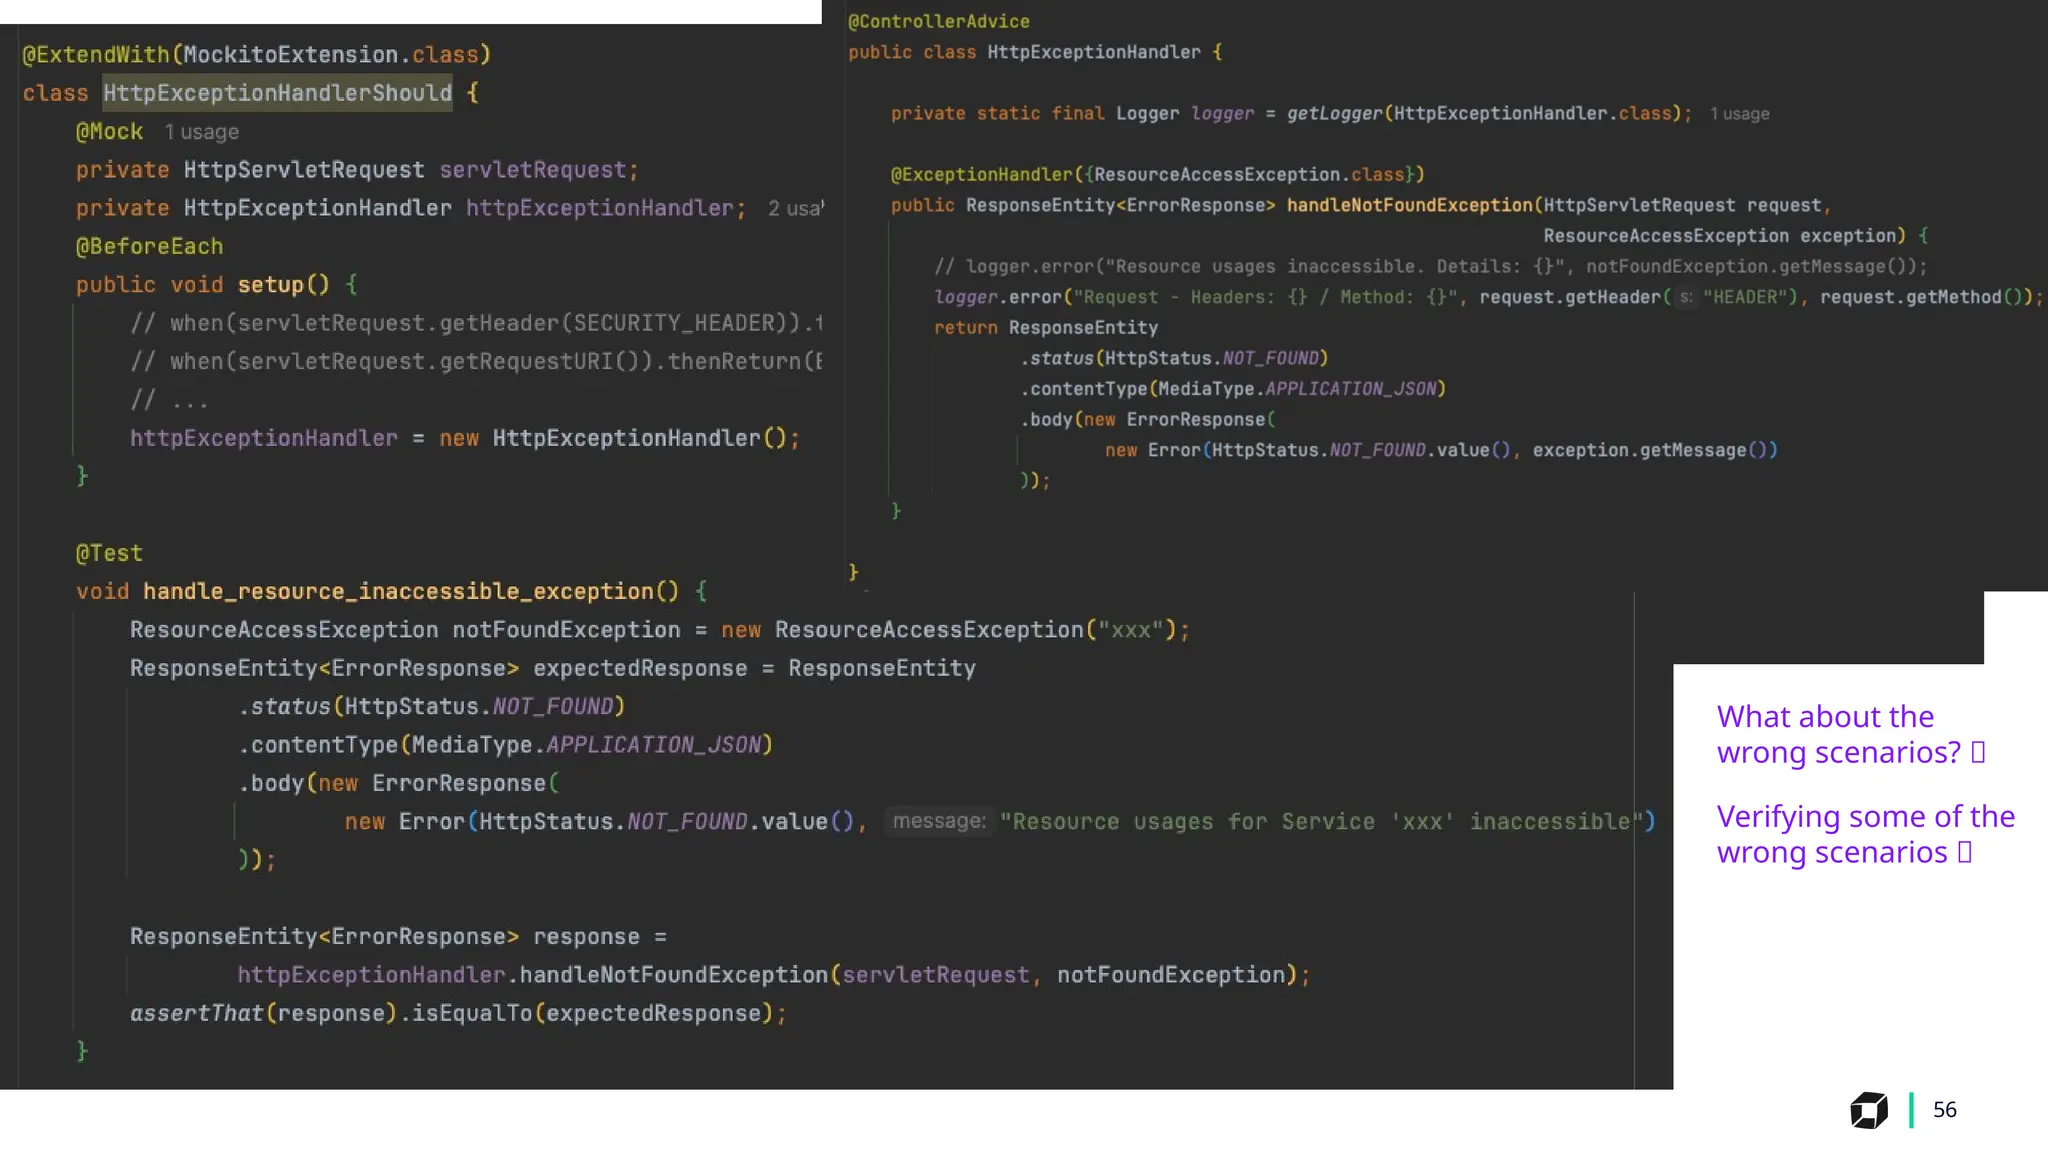Click the @ExceptionHandler annotation
This screenshot has width=2048, height=1152.
coord(981,174)
